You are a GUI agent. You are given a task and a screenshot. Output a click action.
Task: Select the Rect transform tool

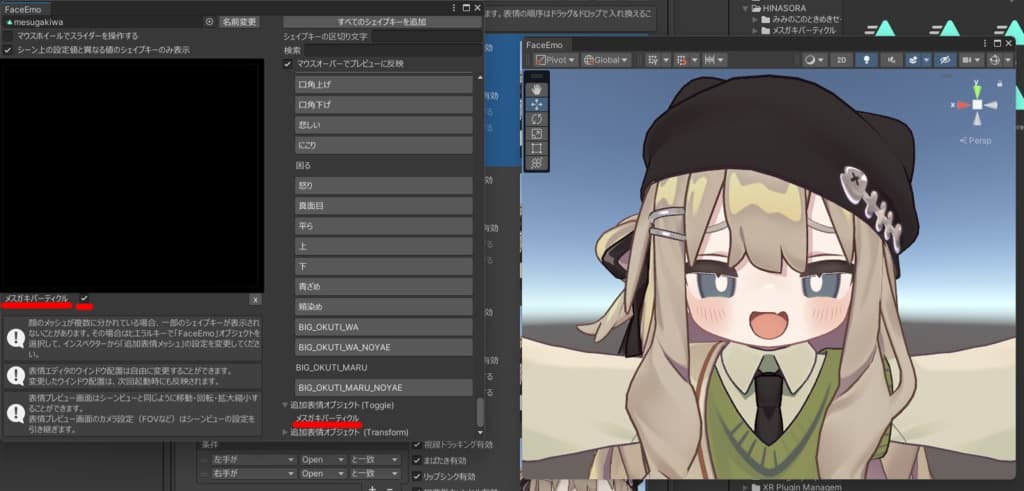(537, 148)
